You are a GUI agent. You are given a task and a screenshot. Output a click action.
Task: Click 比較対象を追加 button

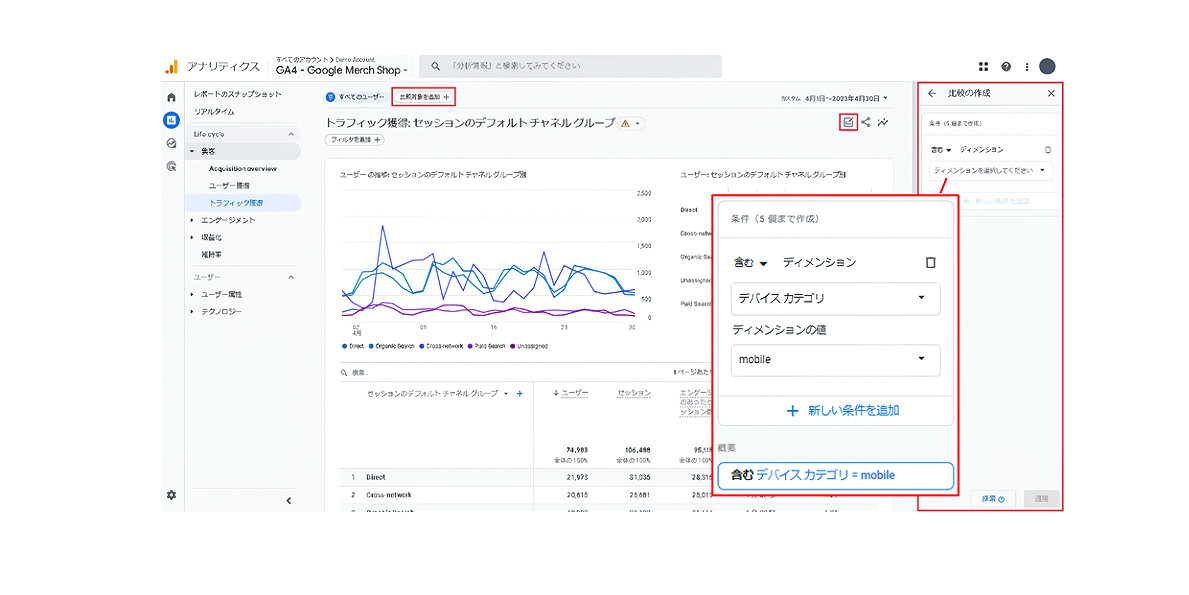click(424, 97)
